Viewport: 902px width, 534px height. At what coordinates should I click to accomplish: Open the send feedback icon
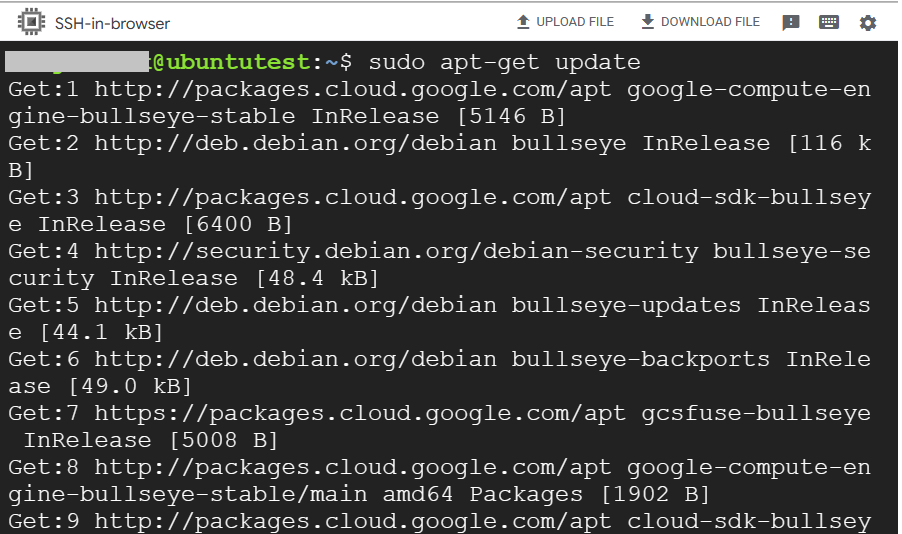pos(791,23)
